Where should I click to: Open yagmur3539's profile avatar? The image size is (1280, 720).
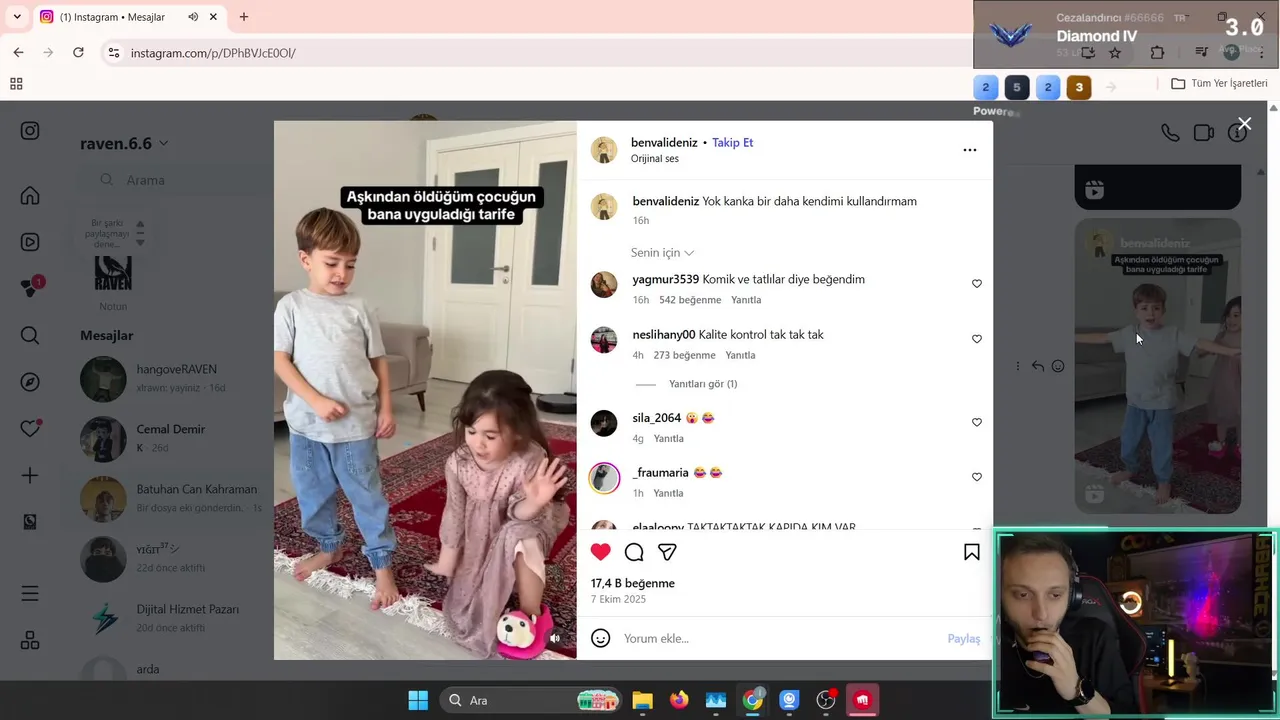pyautogui.click(x=604, y=285)
